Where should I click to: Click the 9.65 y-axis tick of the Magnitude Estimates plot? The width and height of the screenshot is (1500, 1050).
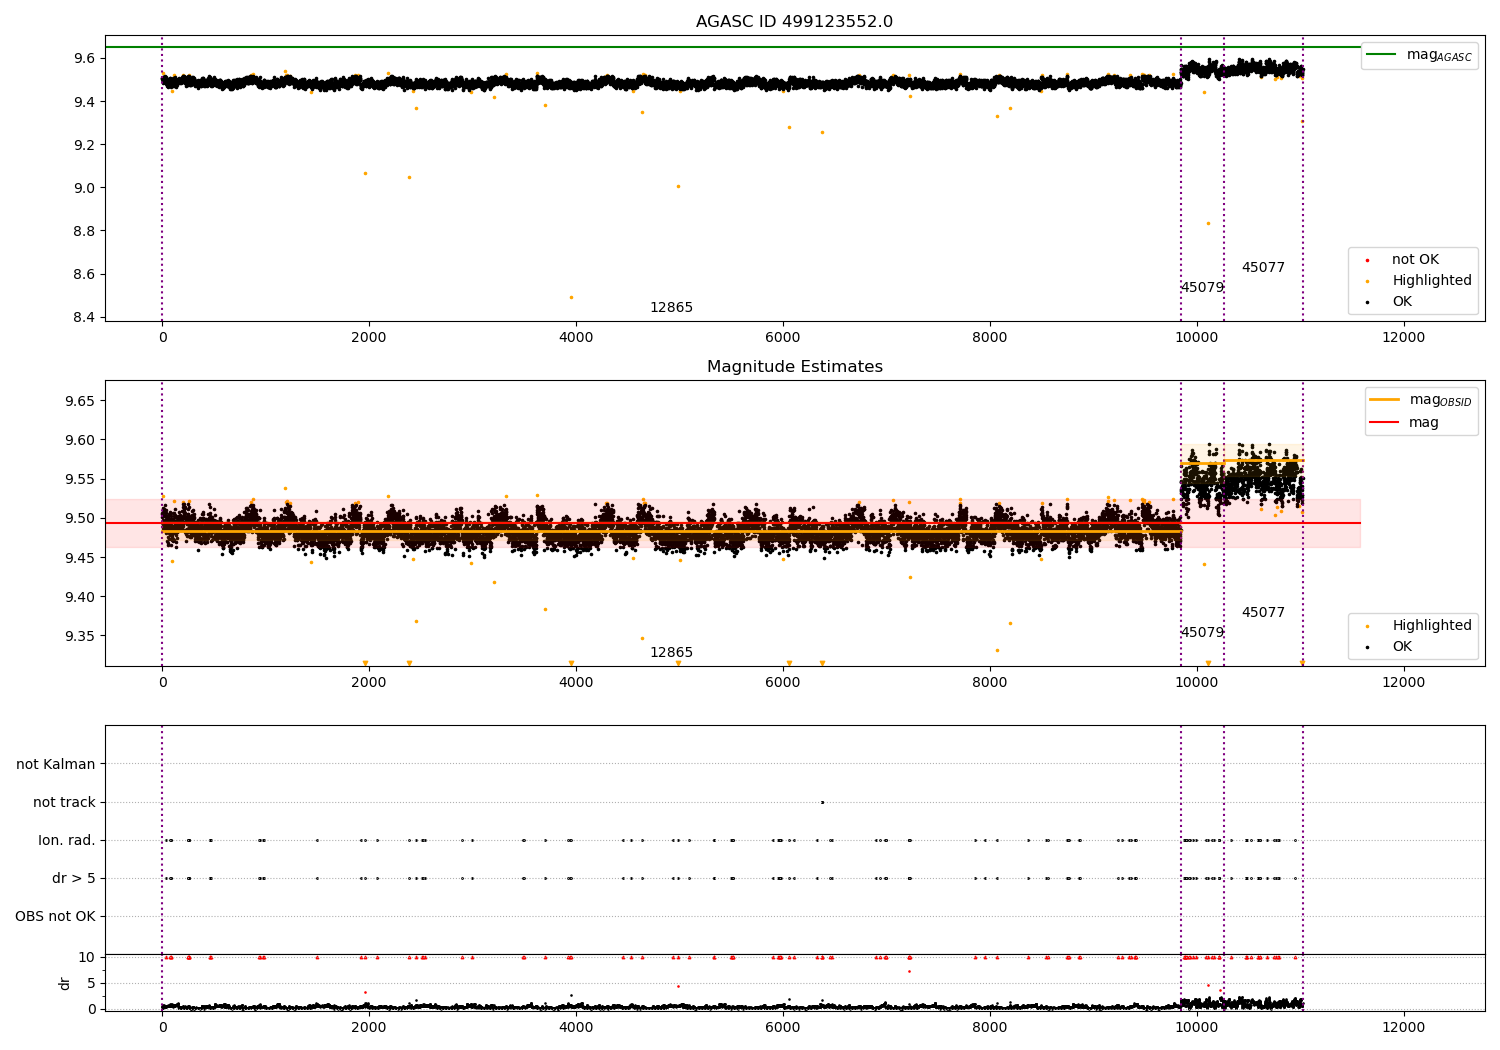coord(80,401)
